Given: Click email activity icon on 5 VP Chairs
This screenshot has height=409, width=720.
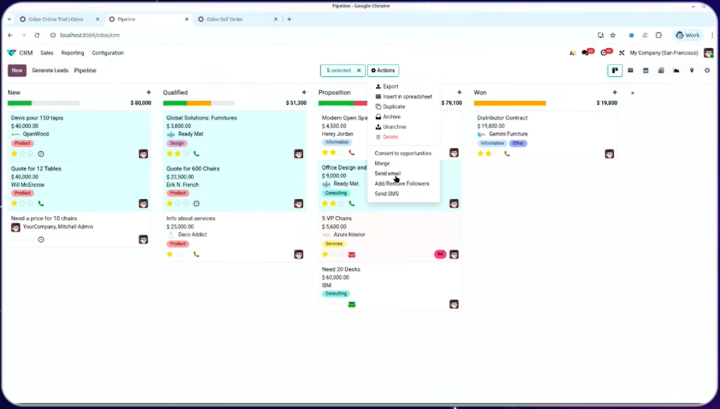Looking at the screenshot, I should pyautogui.click(x=352, y=254).
